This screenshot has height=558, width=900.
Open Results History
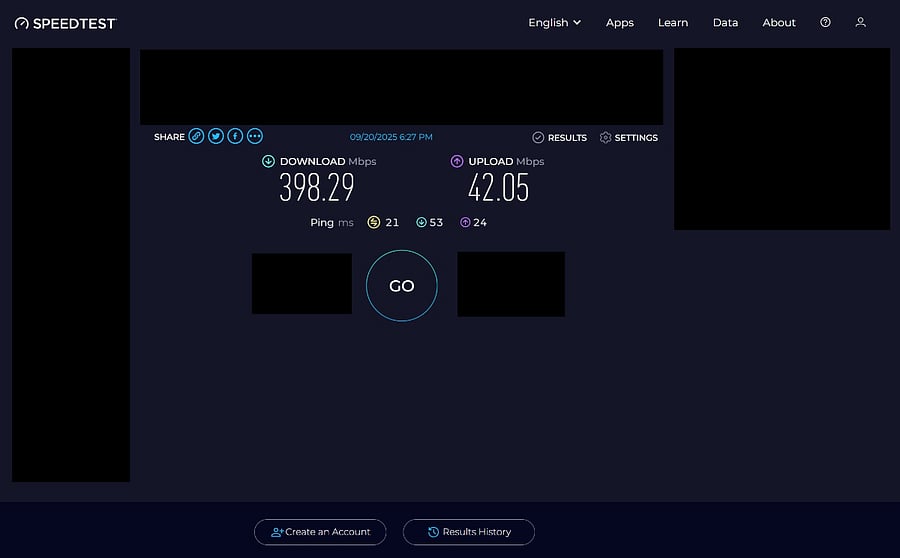(469, 532)
